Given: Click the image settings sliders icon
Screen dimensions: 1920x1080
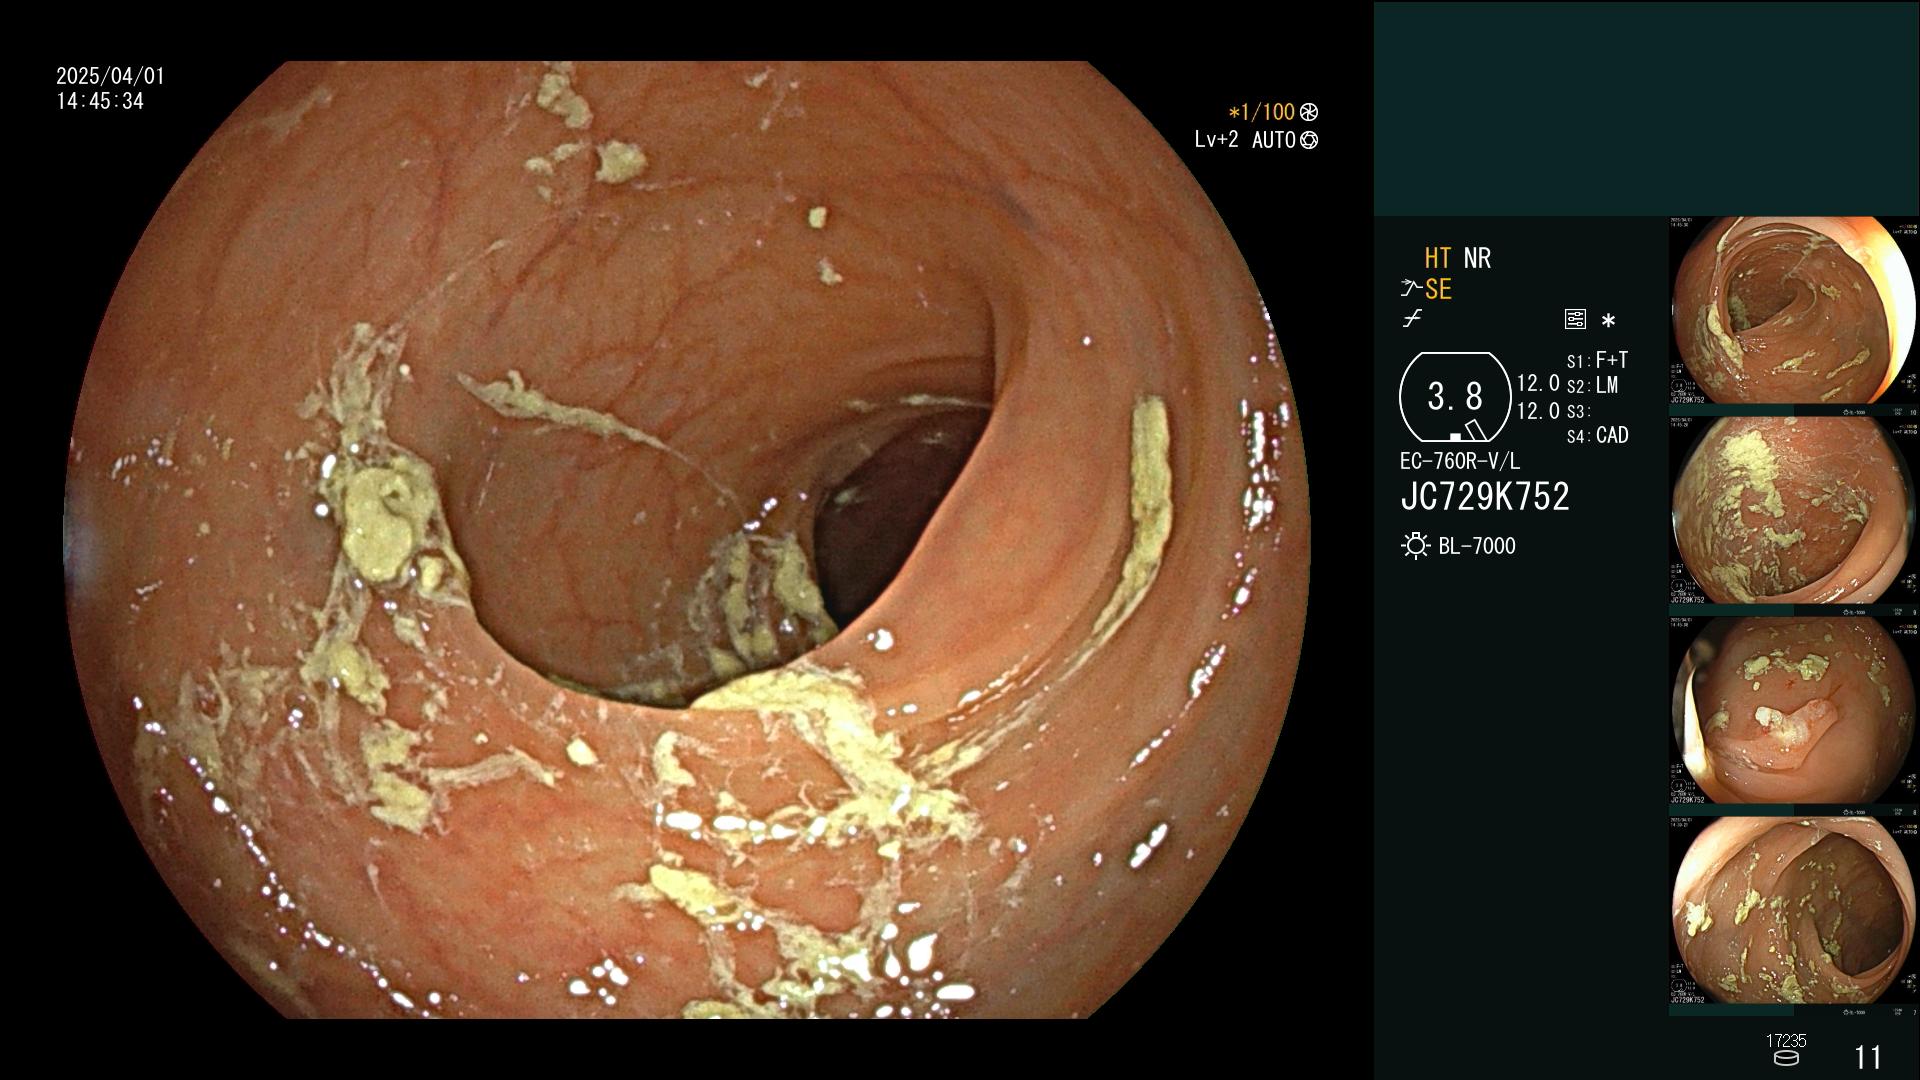Looking at the screenshot, I should click(1575, 320).
